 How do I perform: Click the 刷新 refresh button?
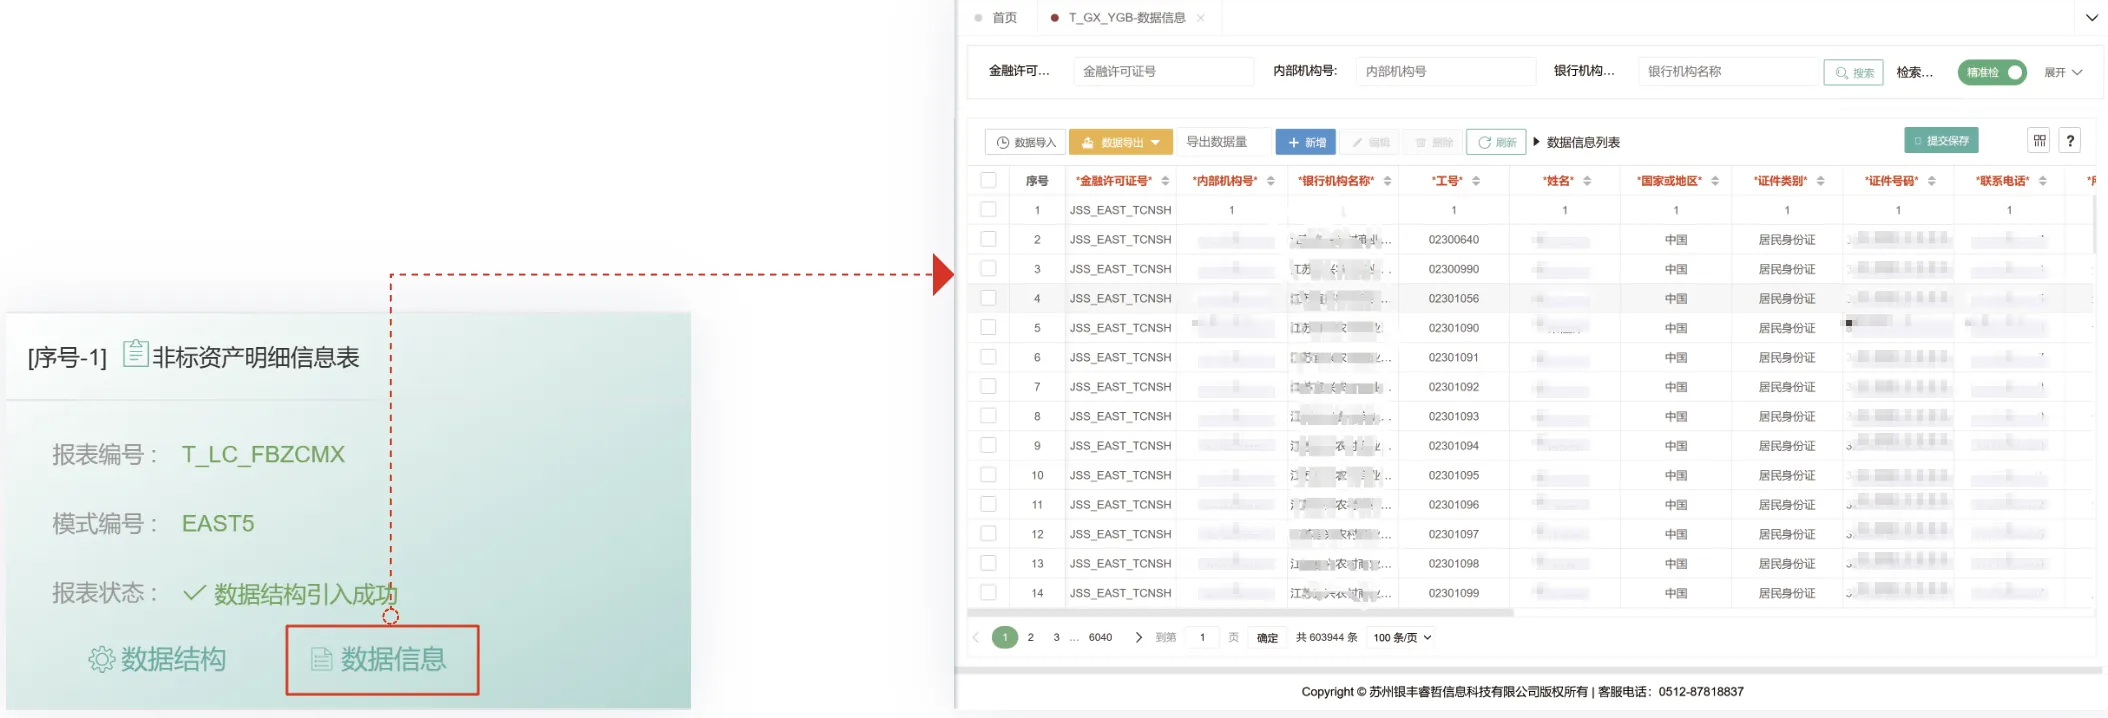(1496, 143)
